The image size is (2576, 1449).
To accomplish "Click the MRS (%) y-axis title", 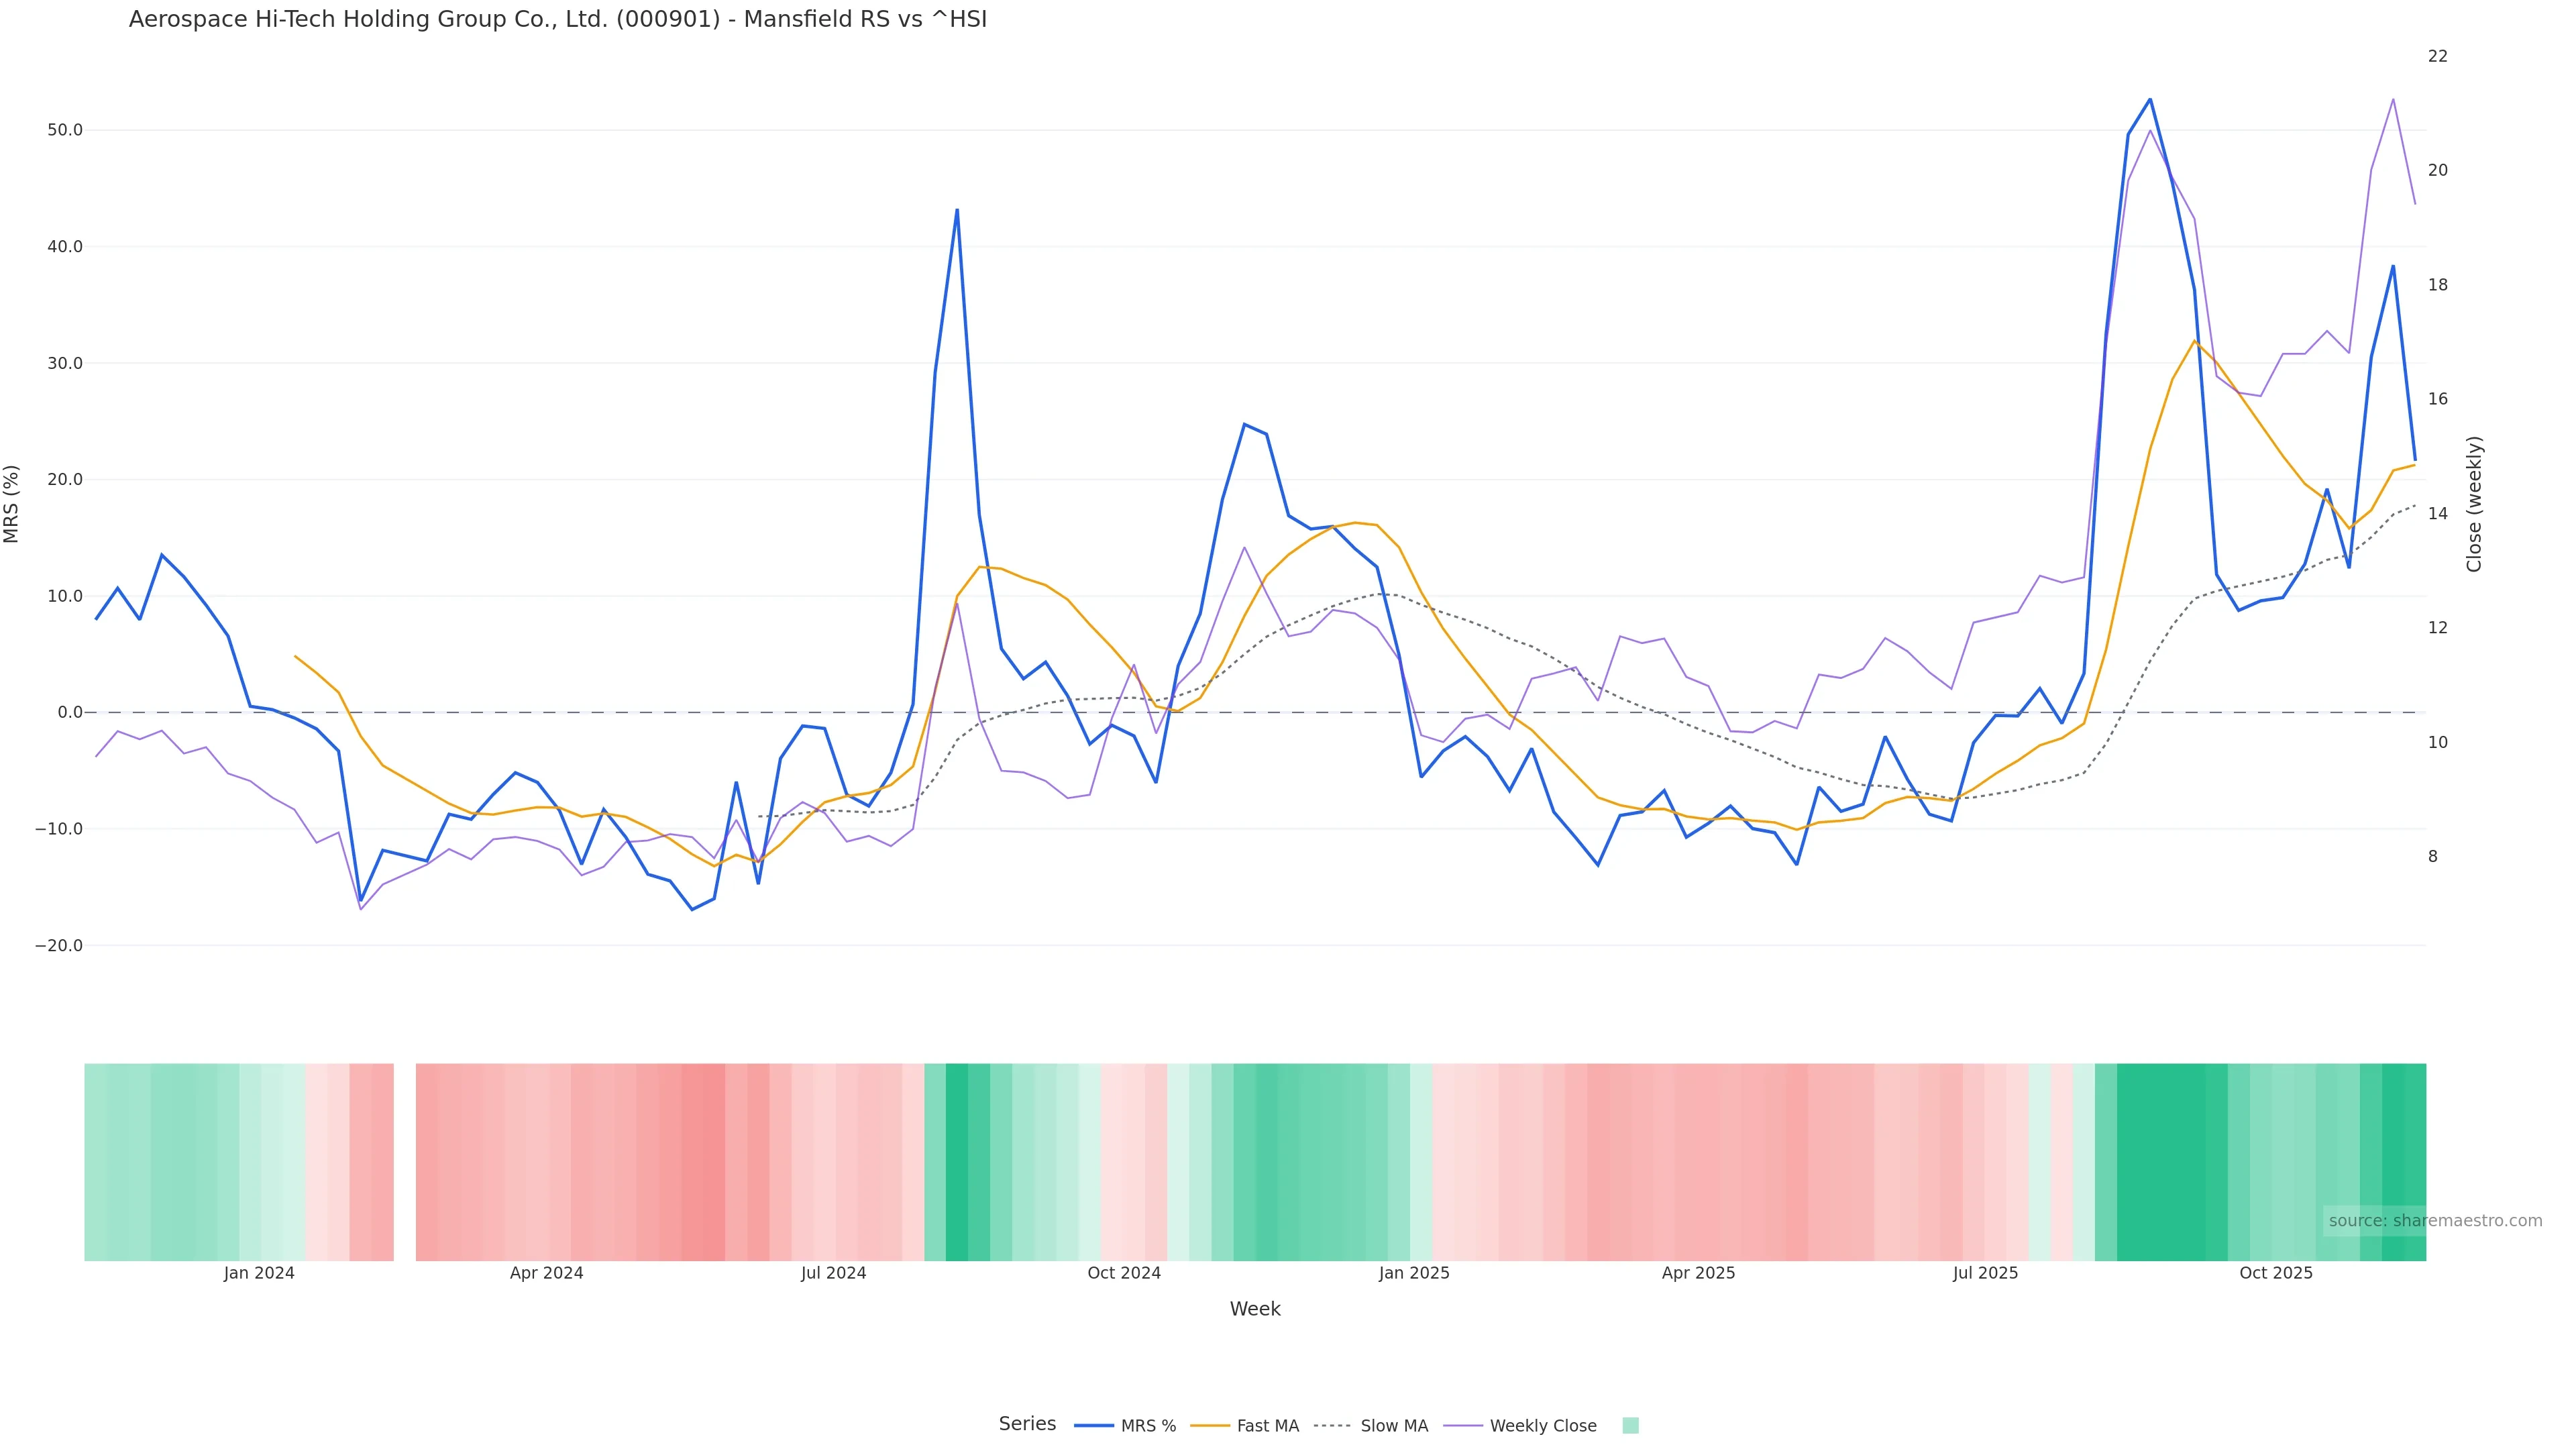I will (x=12, y=503).
